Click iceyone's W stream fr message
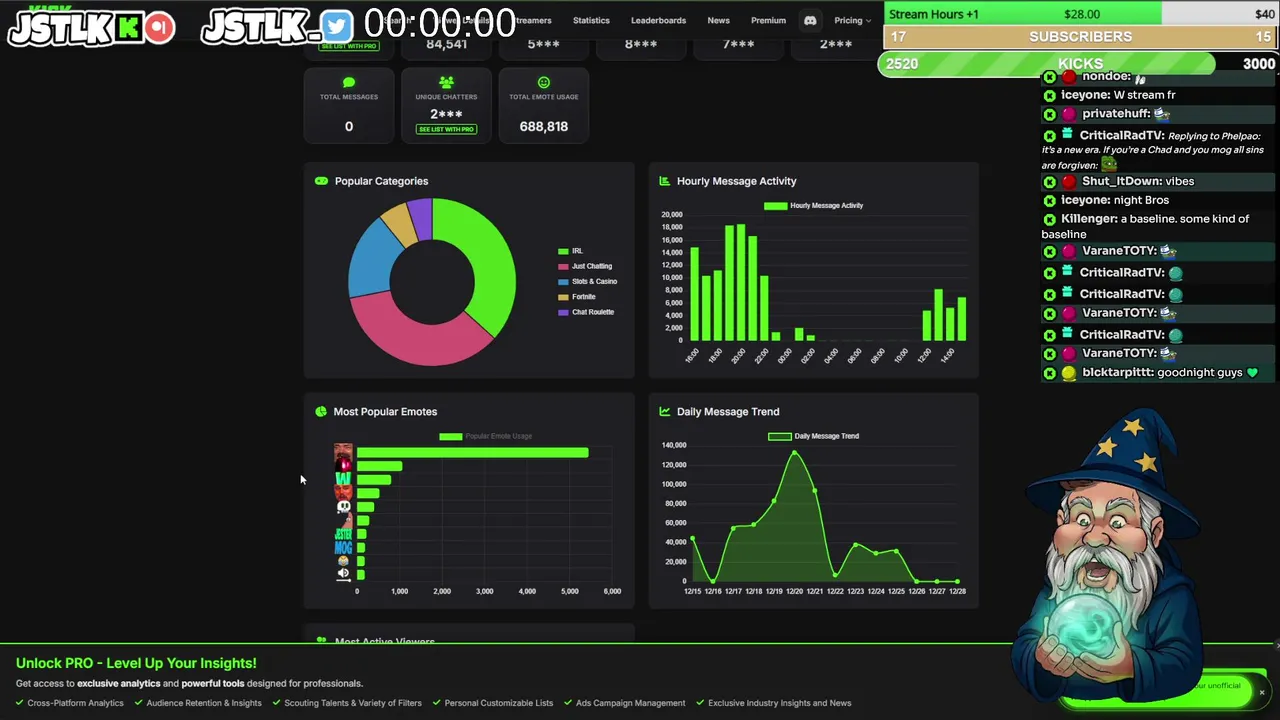 (x=1118, y=95)
